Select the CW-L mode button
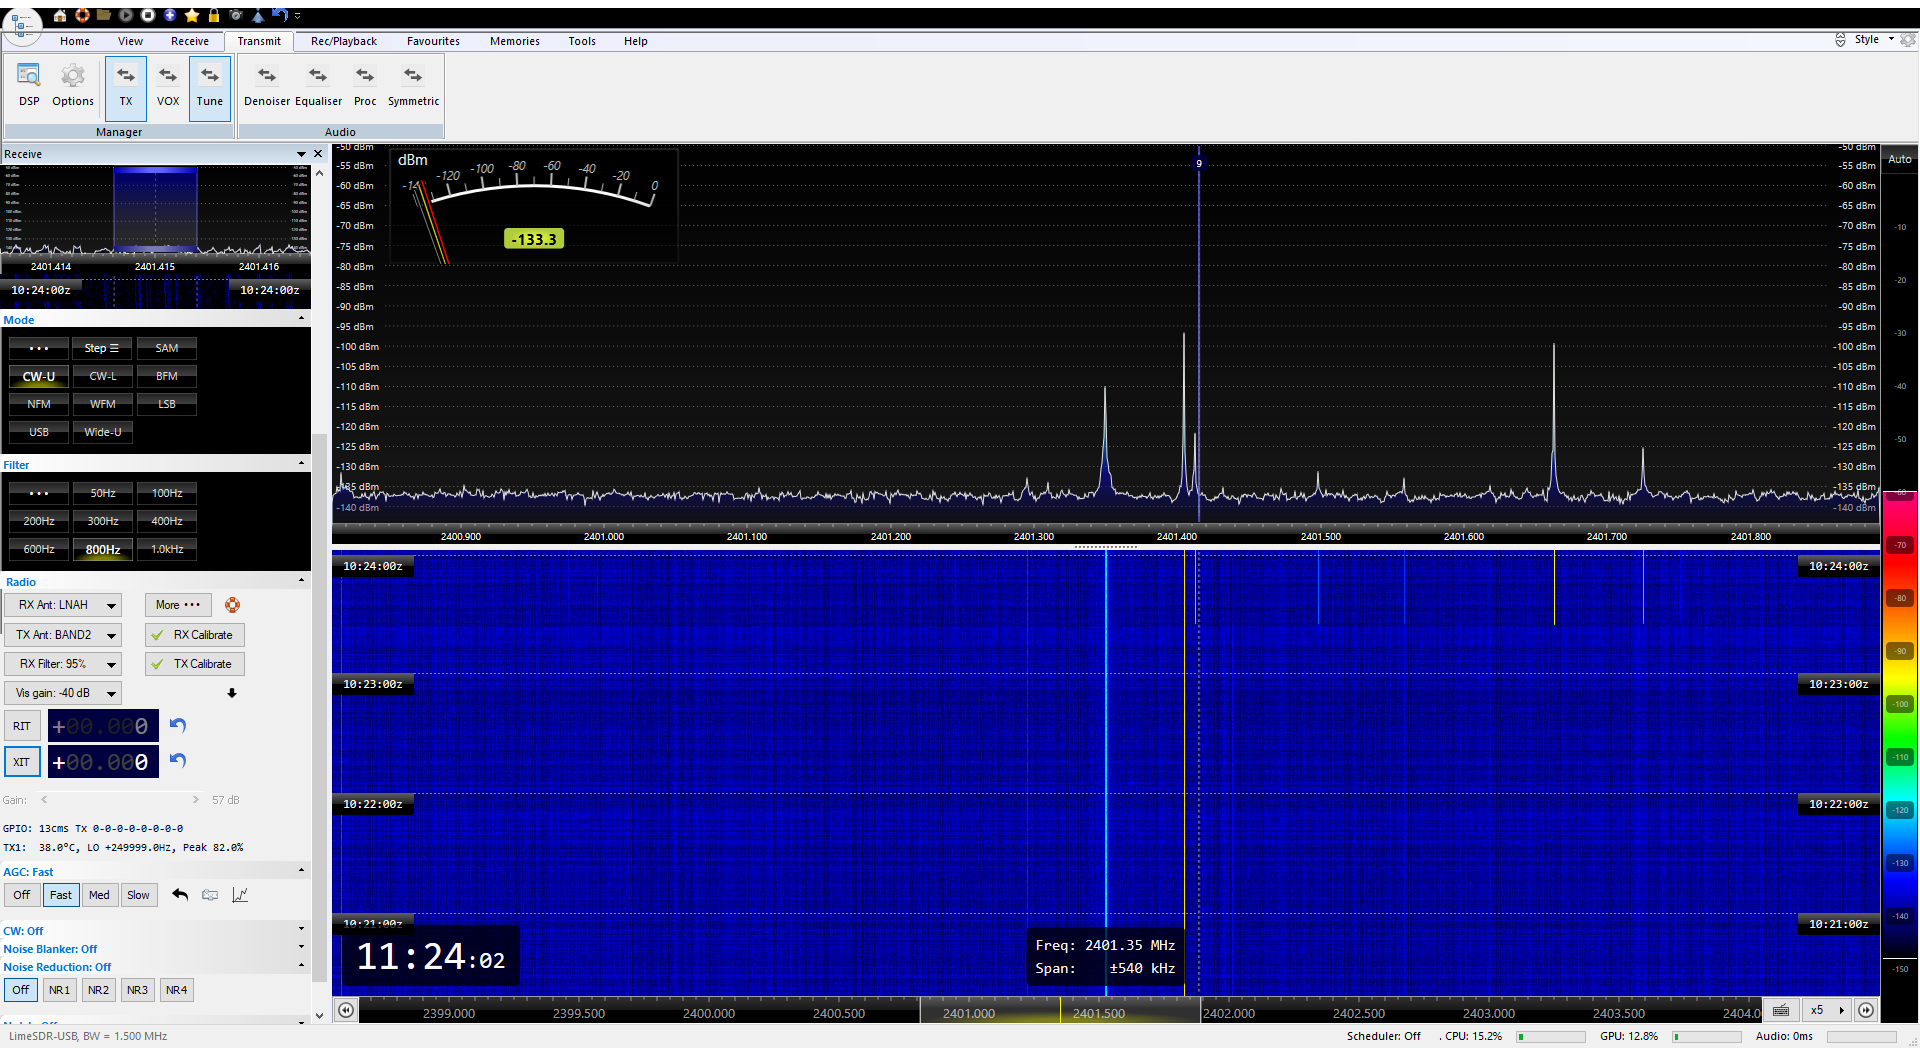The image size is (1920, 1048). coord(103,376)
